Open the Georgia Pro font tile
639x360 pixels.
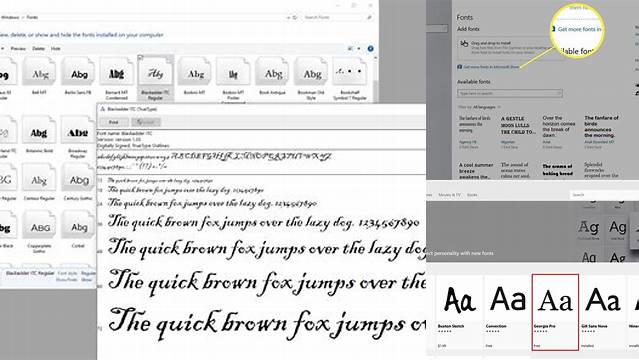point(555,312)
